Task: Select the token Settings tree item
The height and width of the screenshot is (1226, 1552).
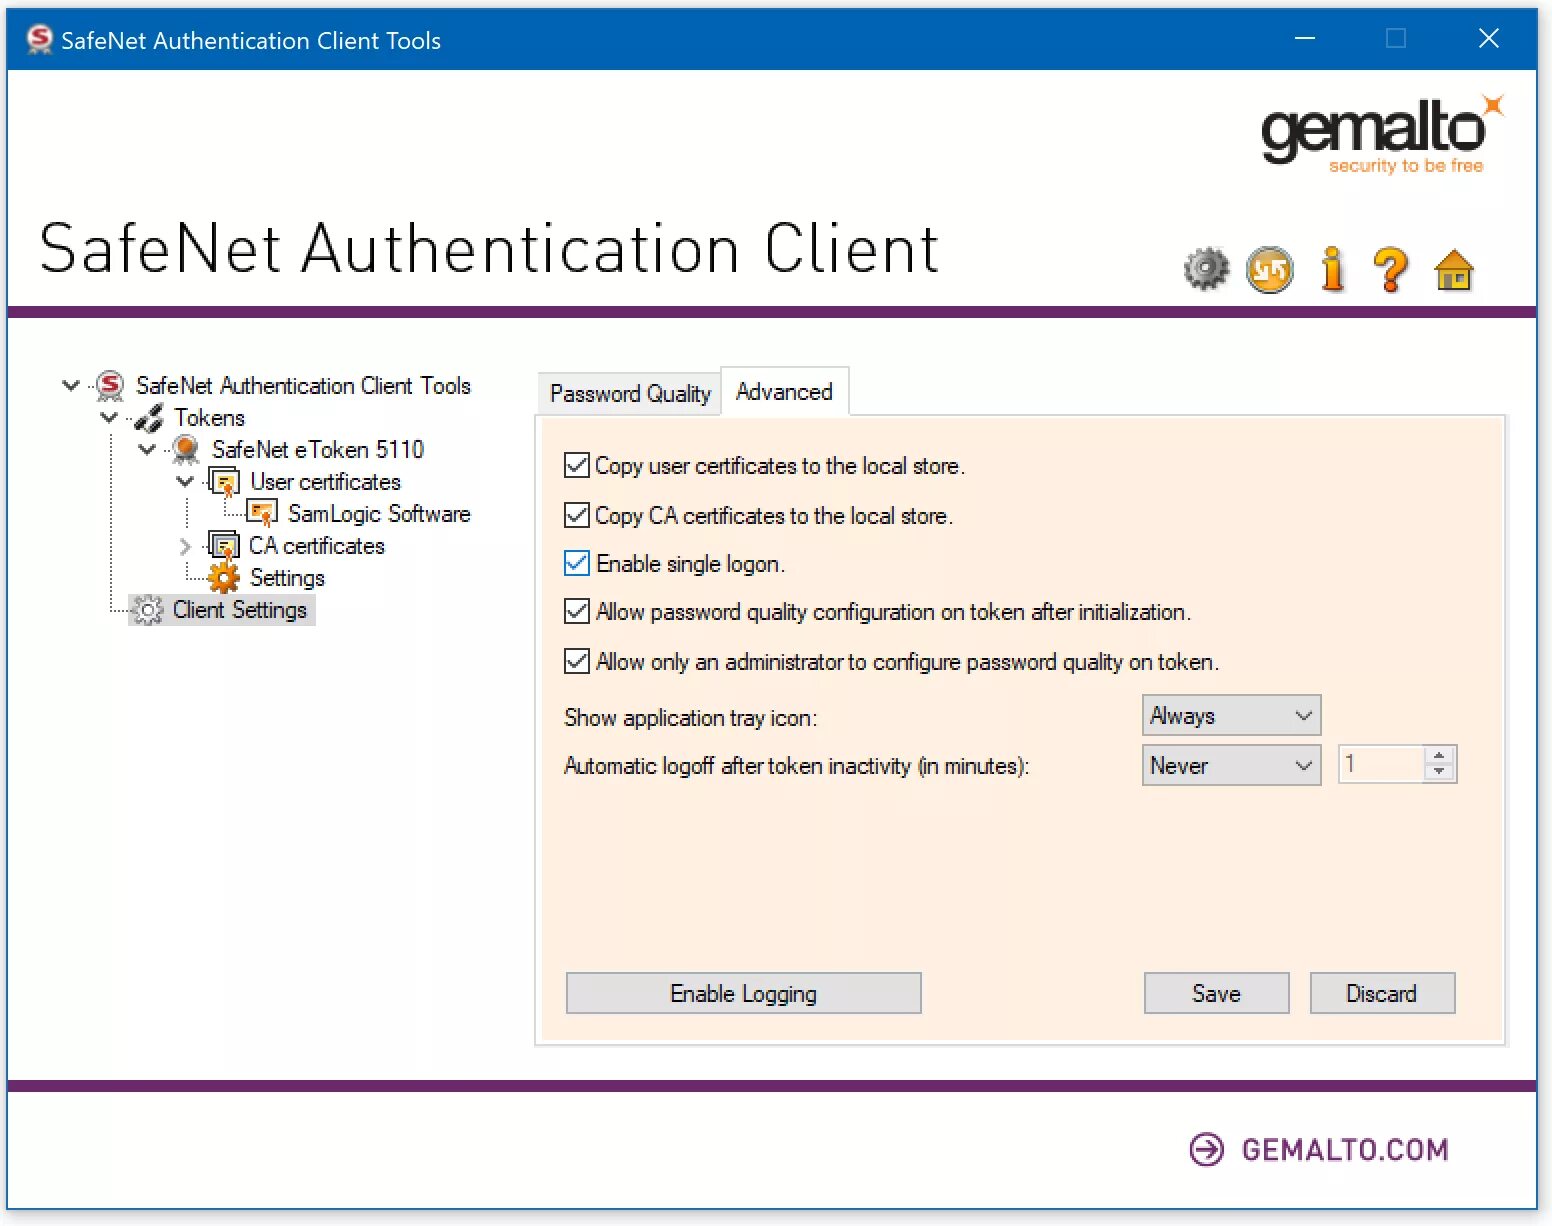Action: click(x=287, y=578)
